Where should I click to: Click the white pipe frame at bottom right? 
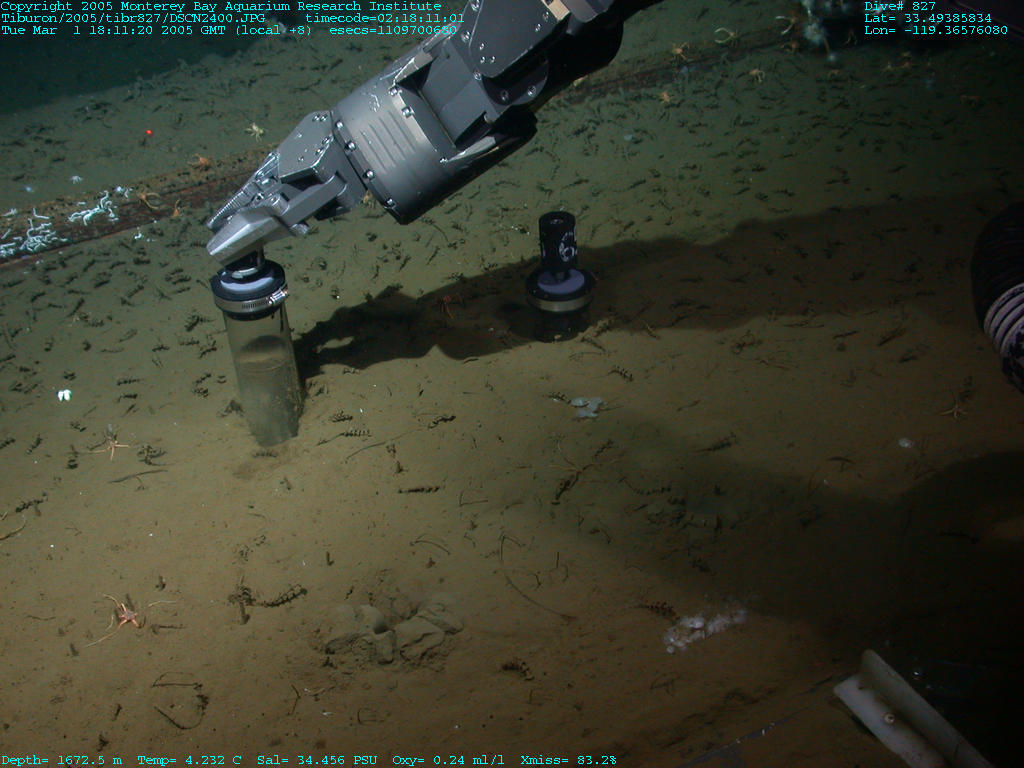click(x=905, y=710)
